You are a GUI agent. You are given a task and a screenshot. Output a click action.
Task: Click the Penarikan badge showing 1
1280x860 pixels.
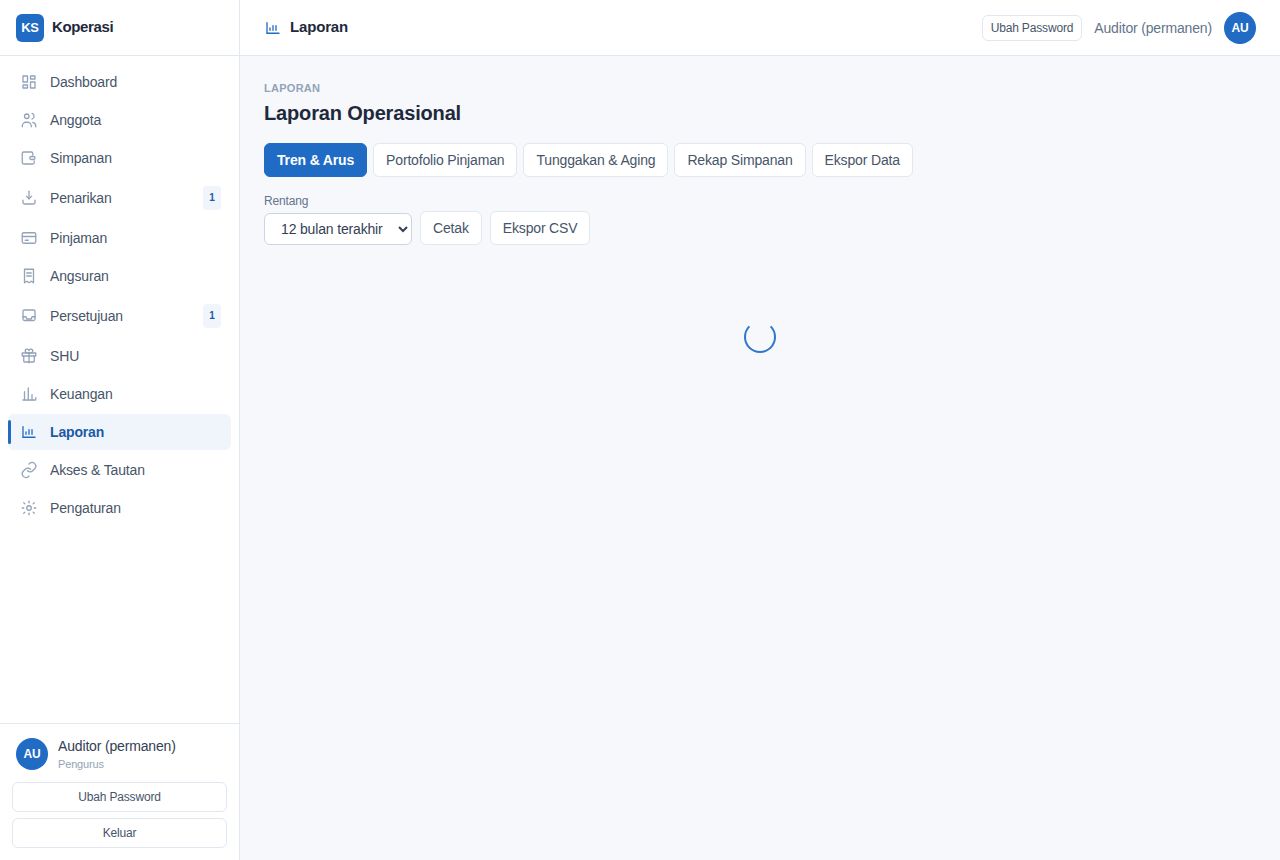212,198
